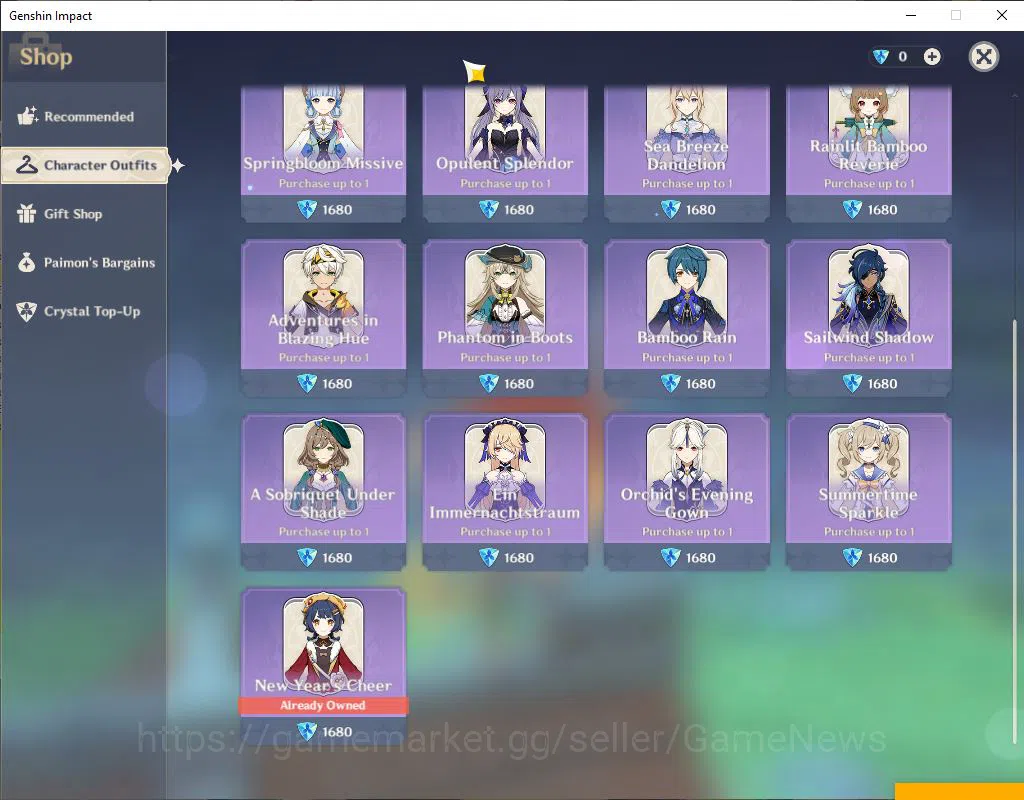The image size is (1024, 800).
Task: Open the Phantom in Boots outfit card
Action: click(505, 318)
